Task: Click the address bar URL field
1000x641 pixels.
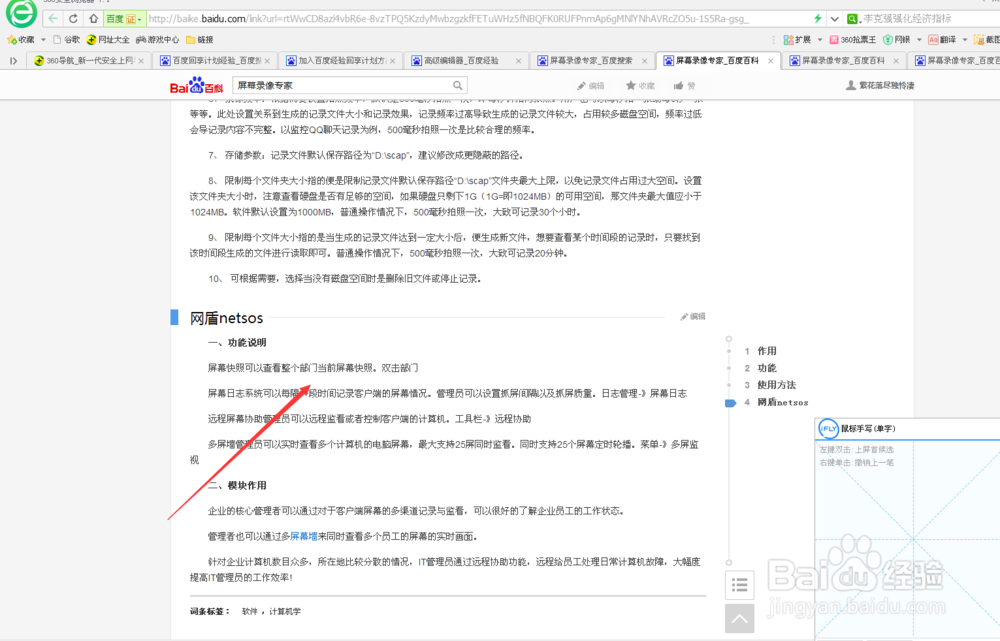Action: [x=478, y=18]
